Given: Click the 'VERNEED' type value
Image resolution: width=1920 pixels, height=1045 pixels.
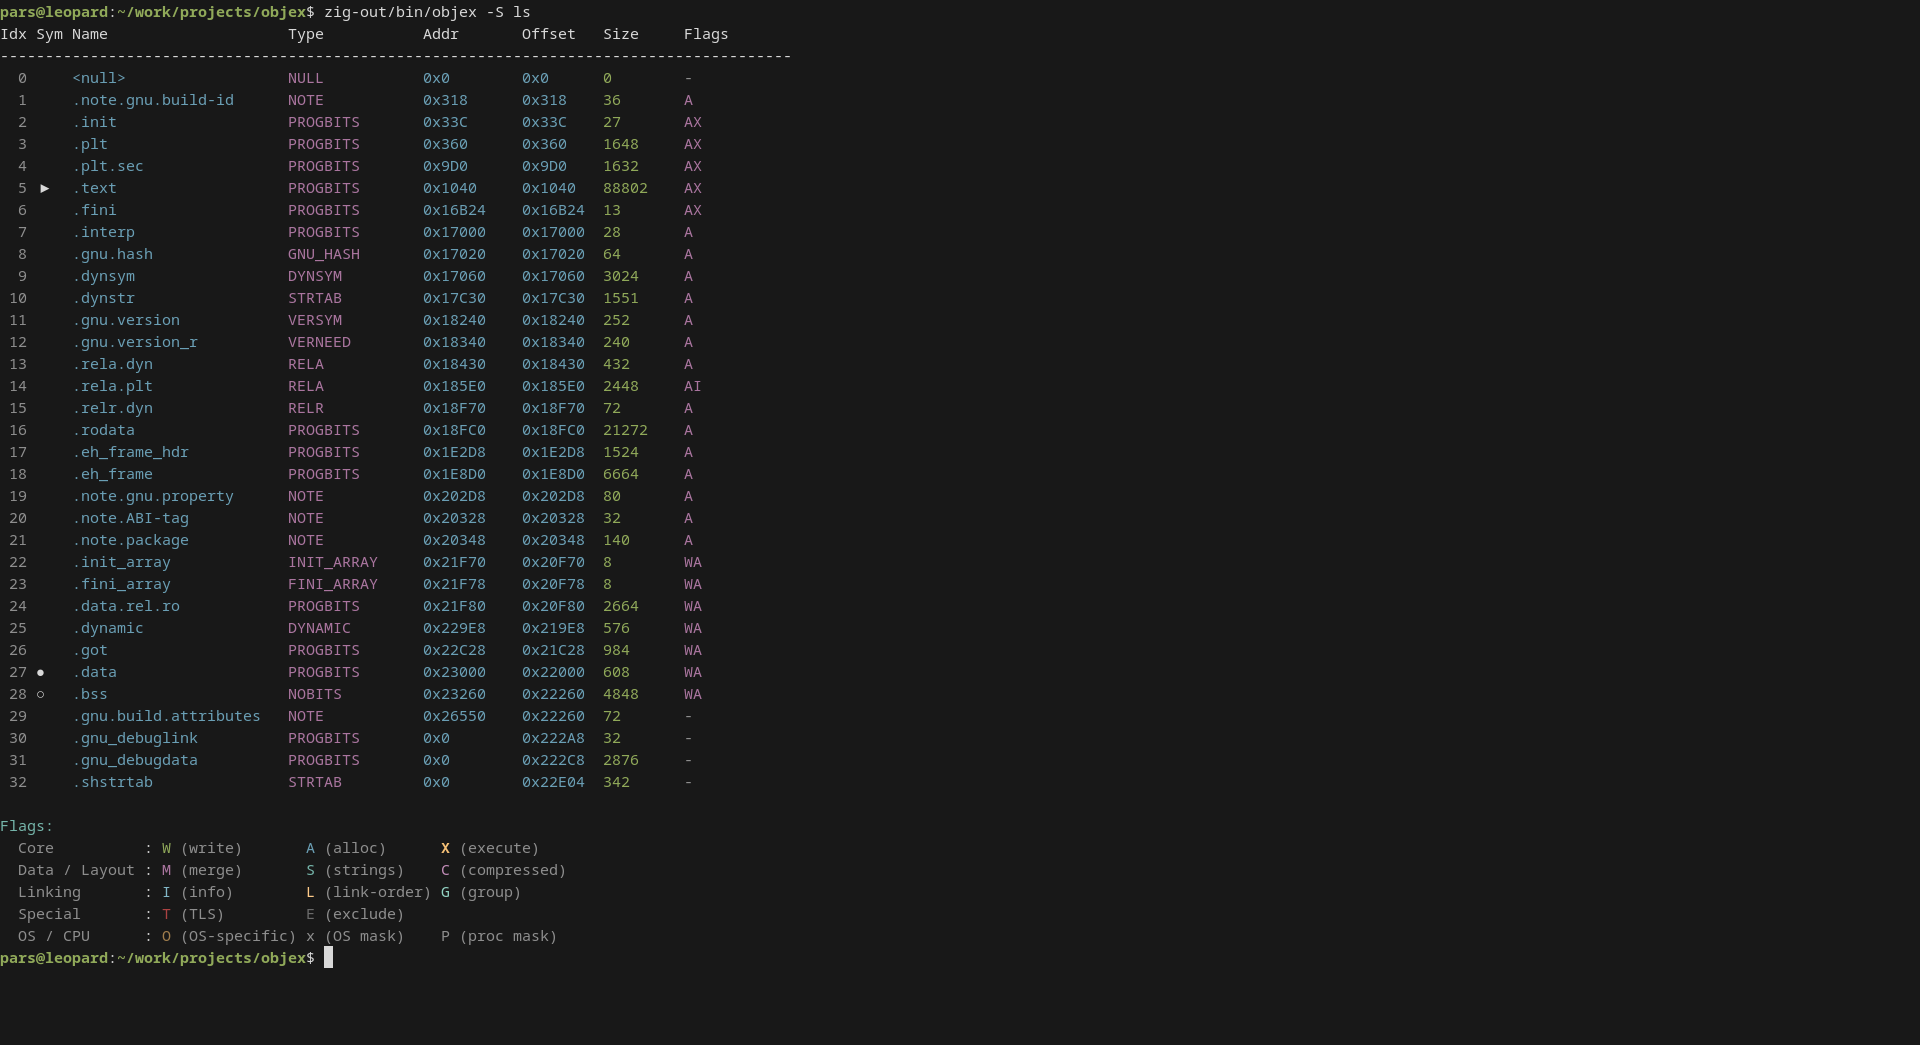Looking at the screenshot, I should coord(319,342).
